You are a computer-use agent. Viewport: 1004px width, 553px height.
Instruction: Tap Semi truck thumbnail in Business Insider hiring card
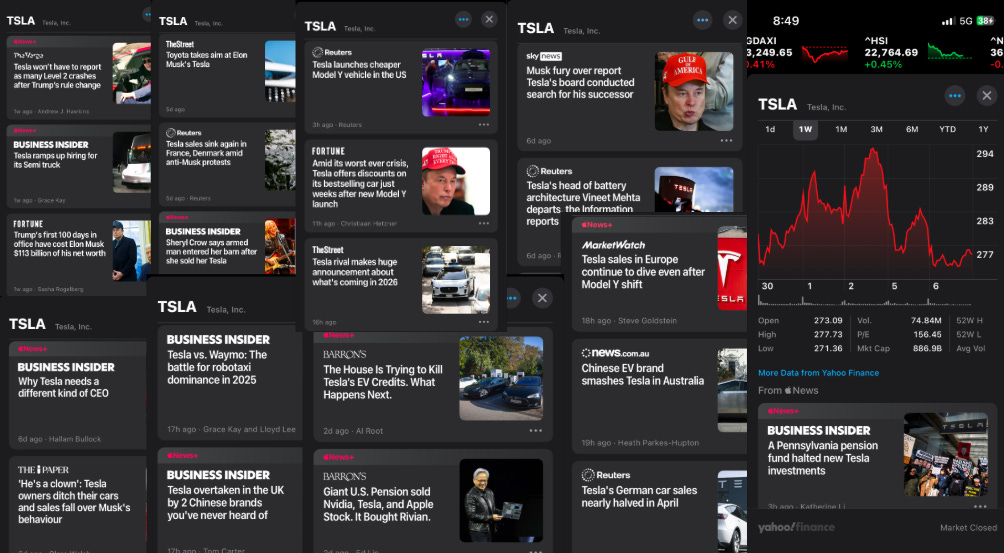point(132,163)
